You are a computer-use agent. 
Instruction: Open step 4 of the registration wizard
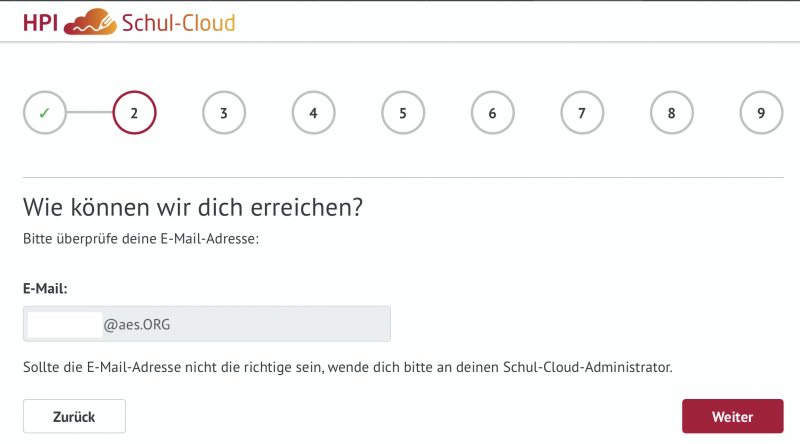point(313,113)
